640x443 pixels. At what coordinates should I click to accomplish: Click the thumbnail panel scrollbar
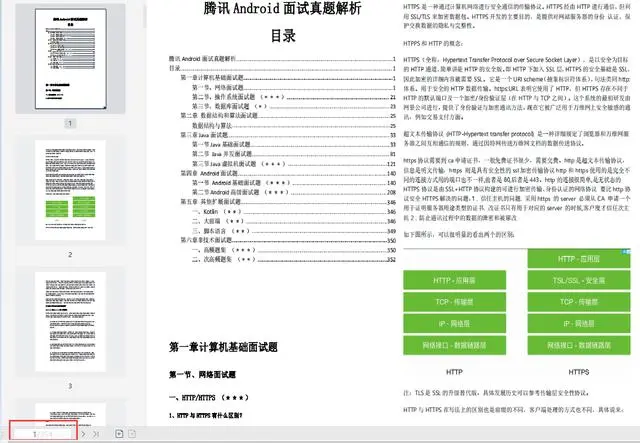(x=144, y=14)
